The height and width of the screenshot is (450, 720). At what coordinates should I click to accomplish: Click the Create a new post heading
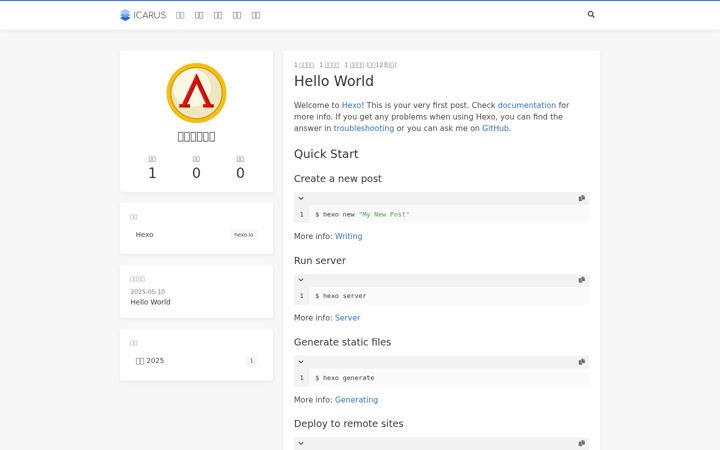[x=338, y=179]
